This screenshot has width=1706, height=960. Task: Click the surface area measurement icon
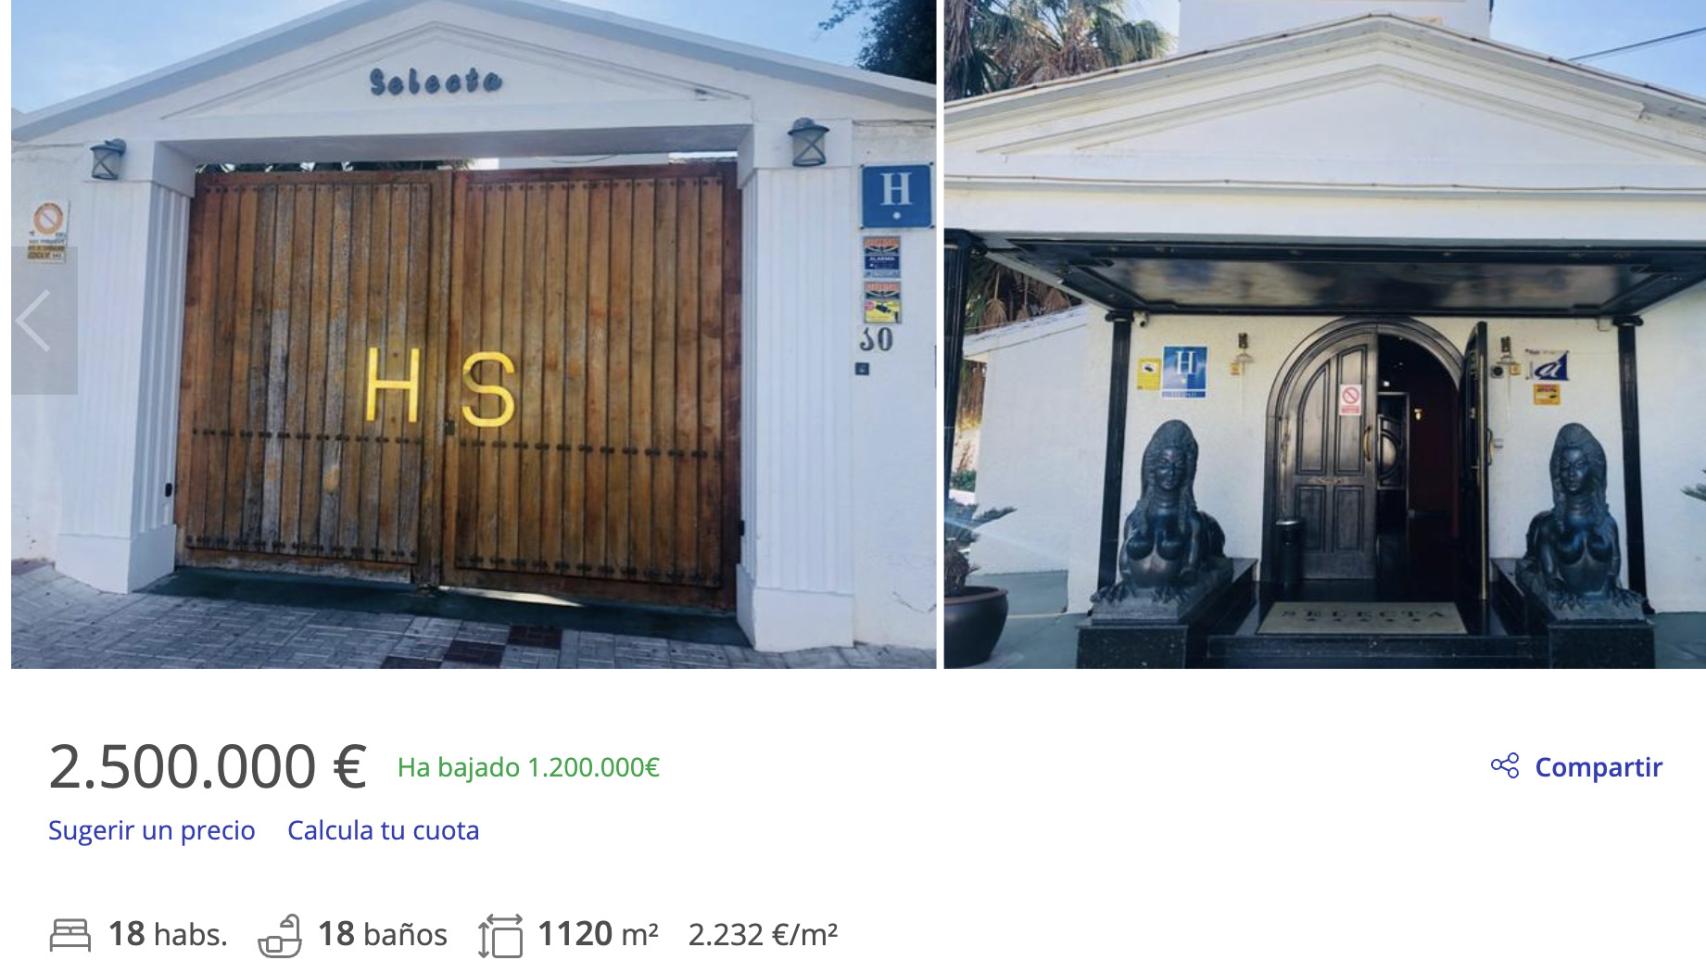tap(500, 935)
